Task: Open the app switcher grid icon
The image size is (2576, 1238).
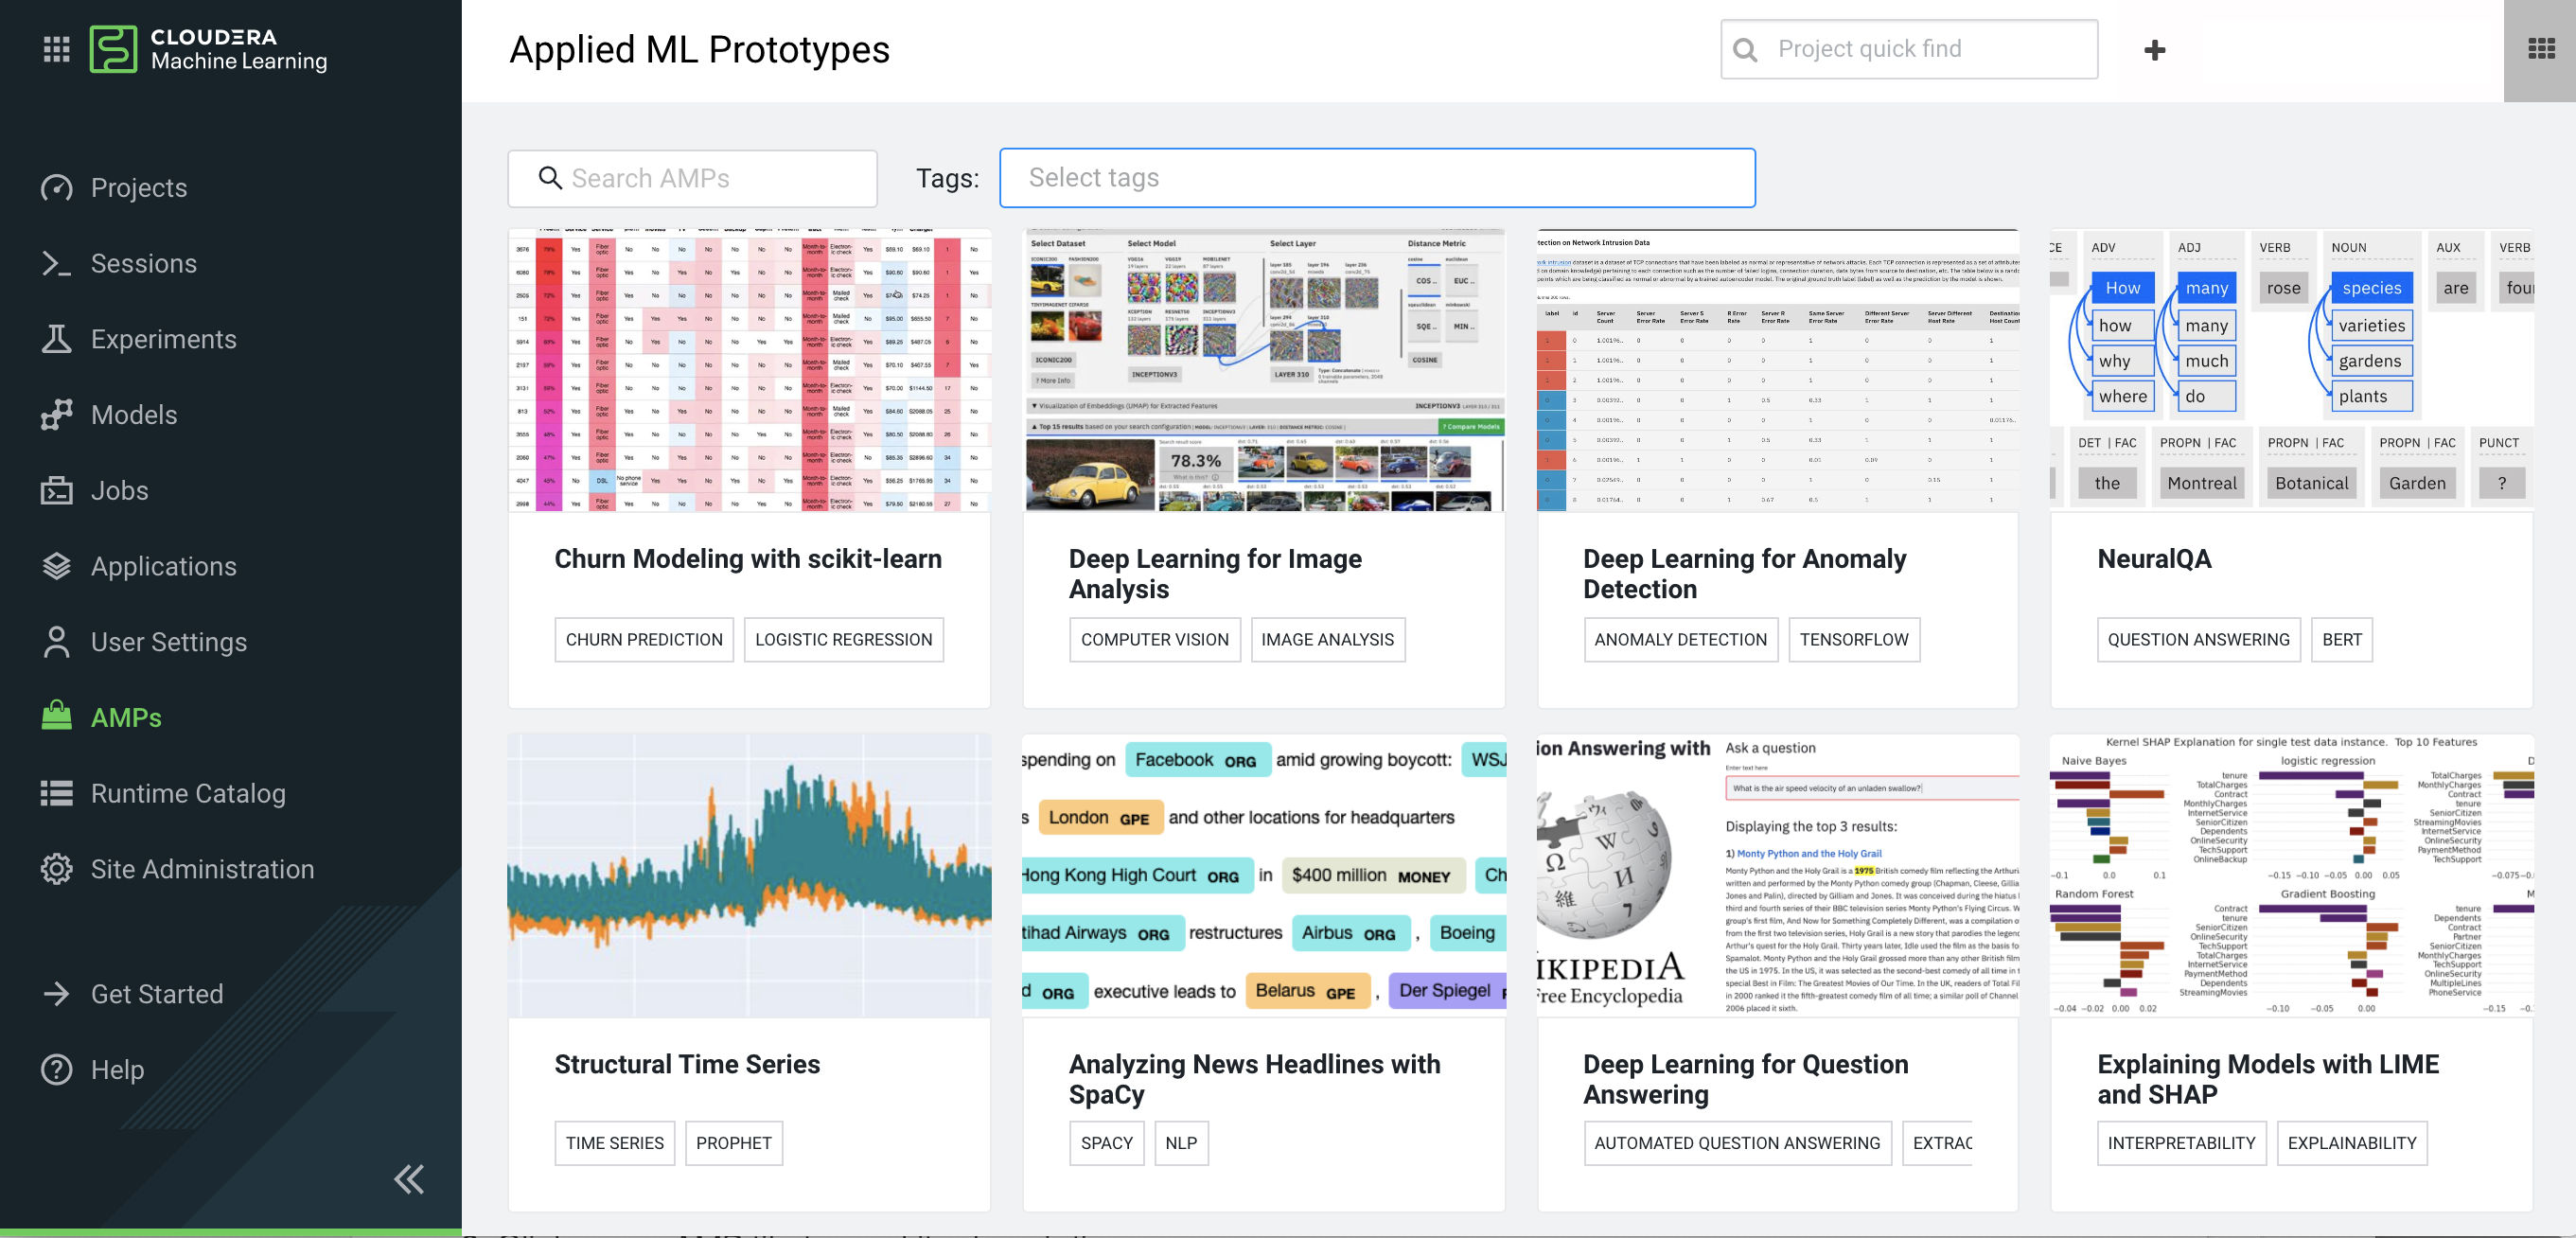Action: [56, 49]
